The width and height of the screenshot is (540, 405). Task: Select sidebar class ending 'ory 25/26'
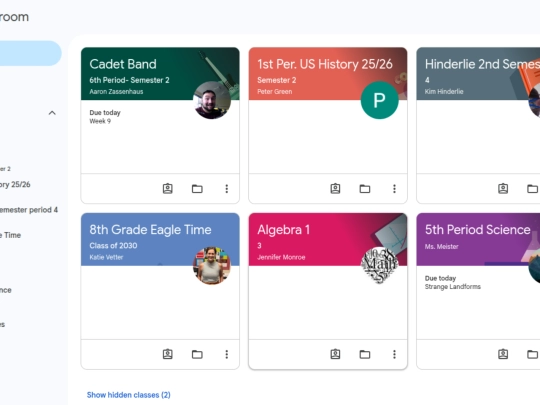[x=15, y=185]
